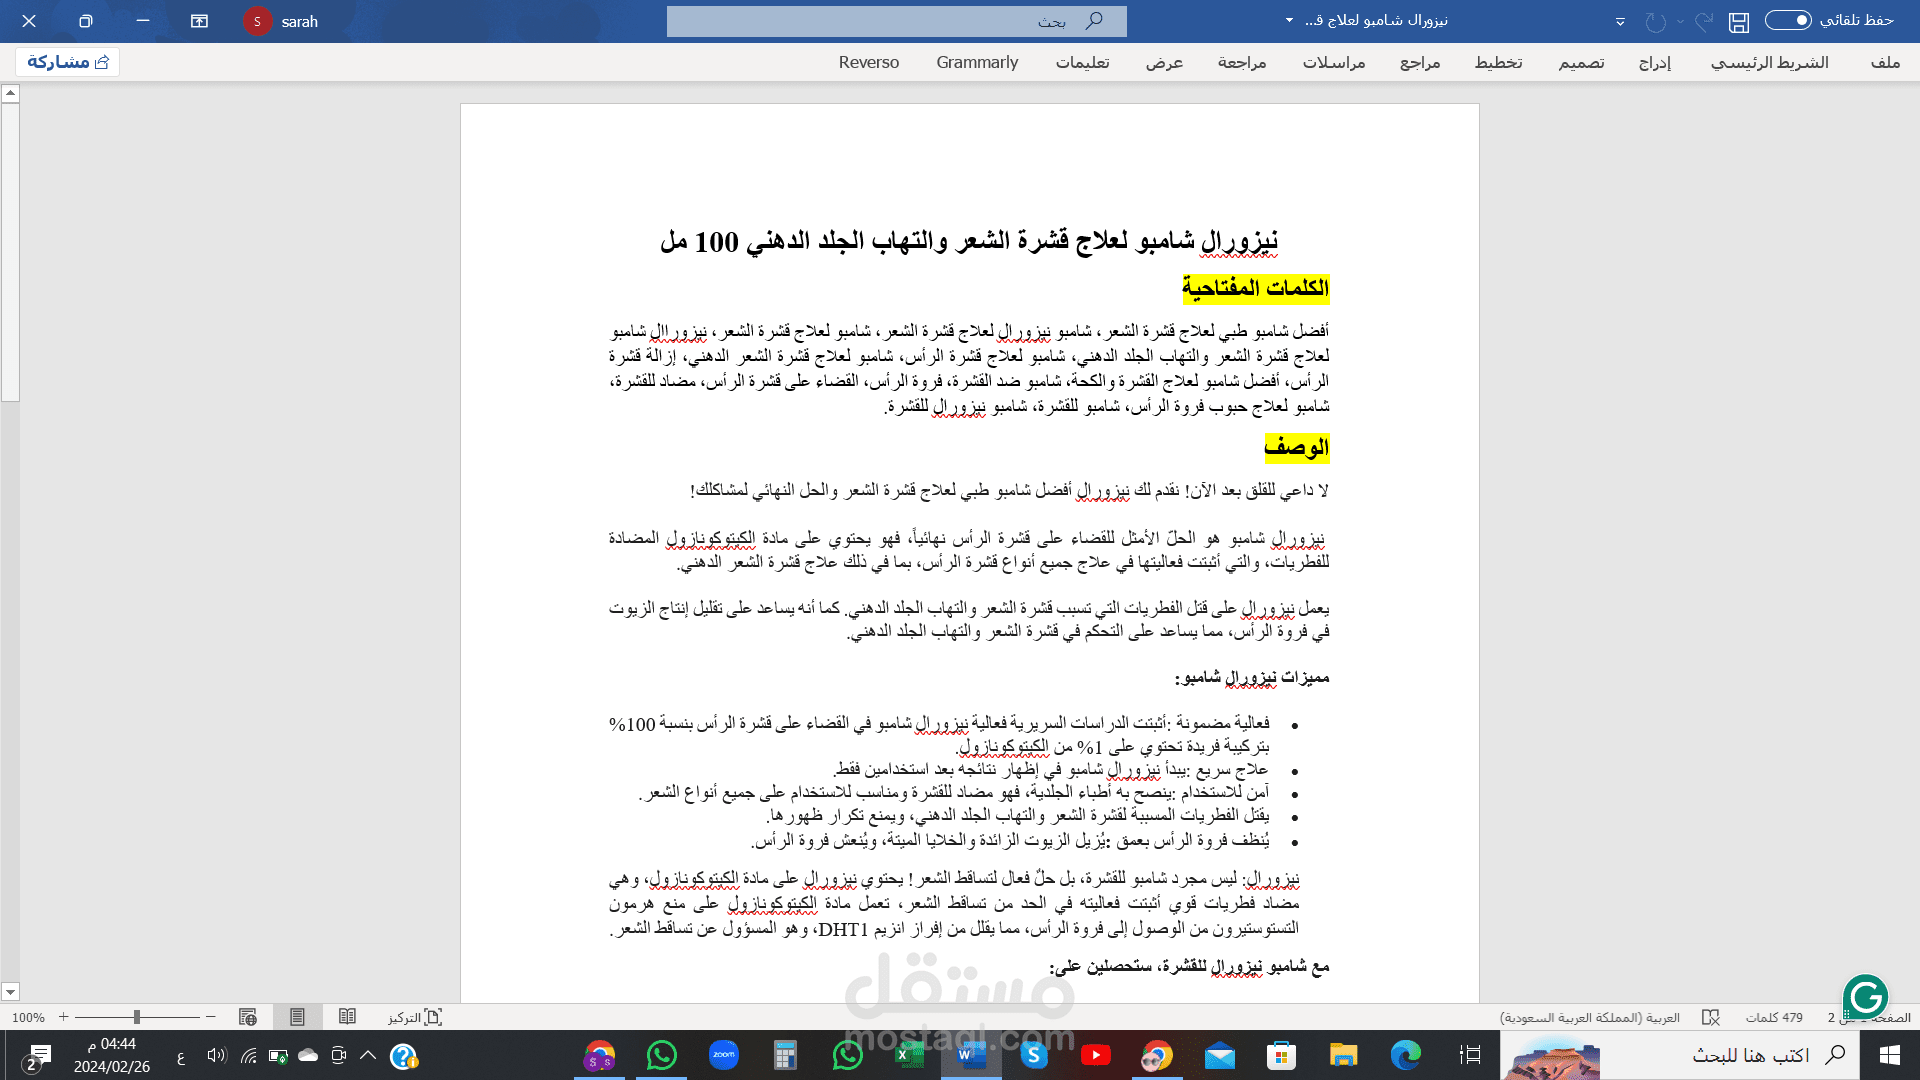Switch to Web Layout view icon
1920x1080 pixels.
[248, 1017]
